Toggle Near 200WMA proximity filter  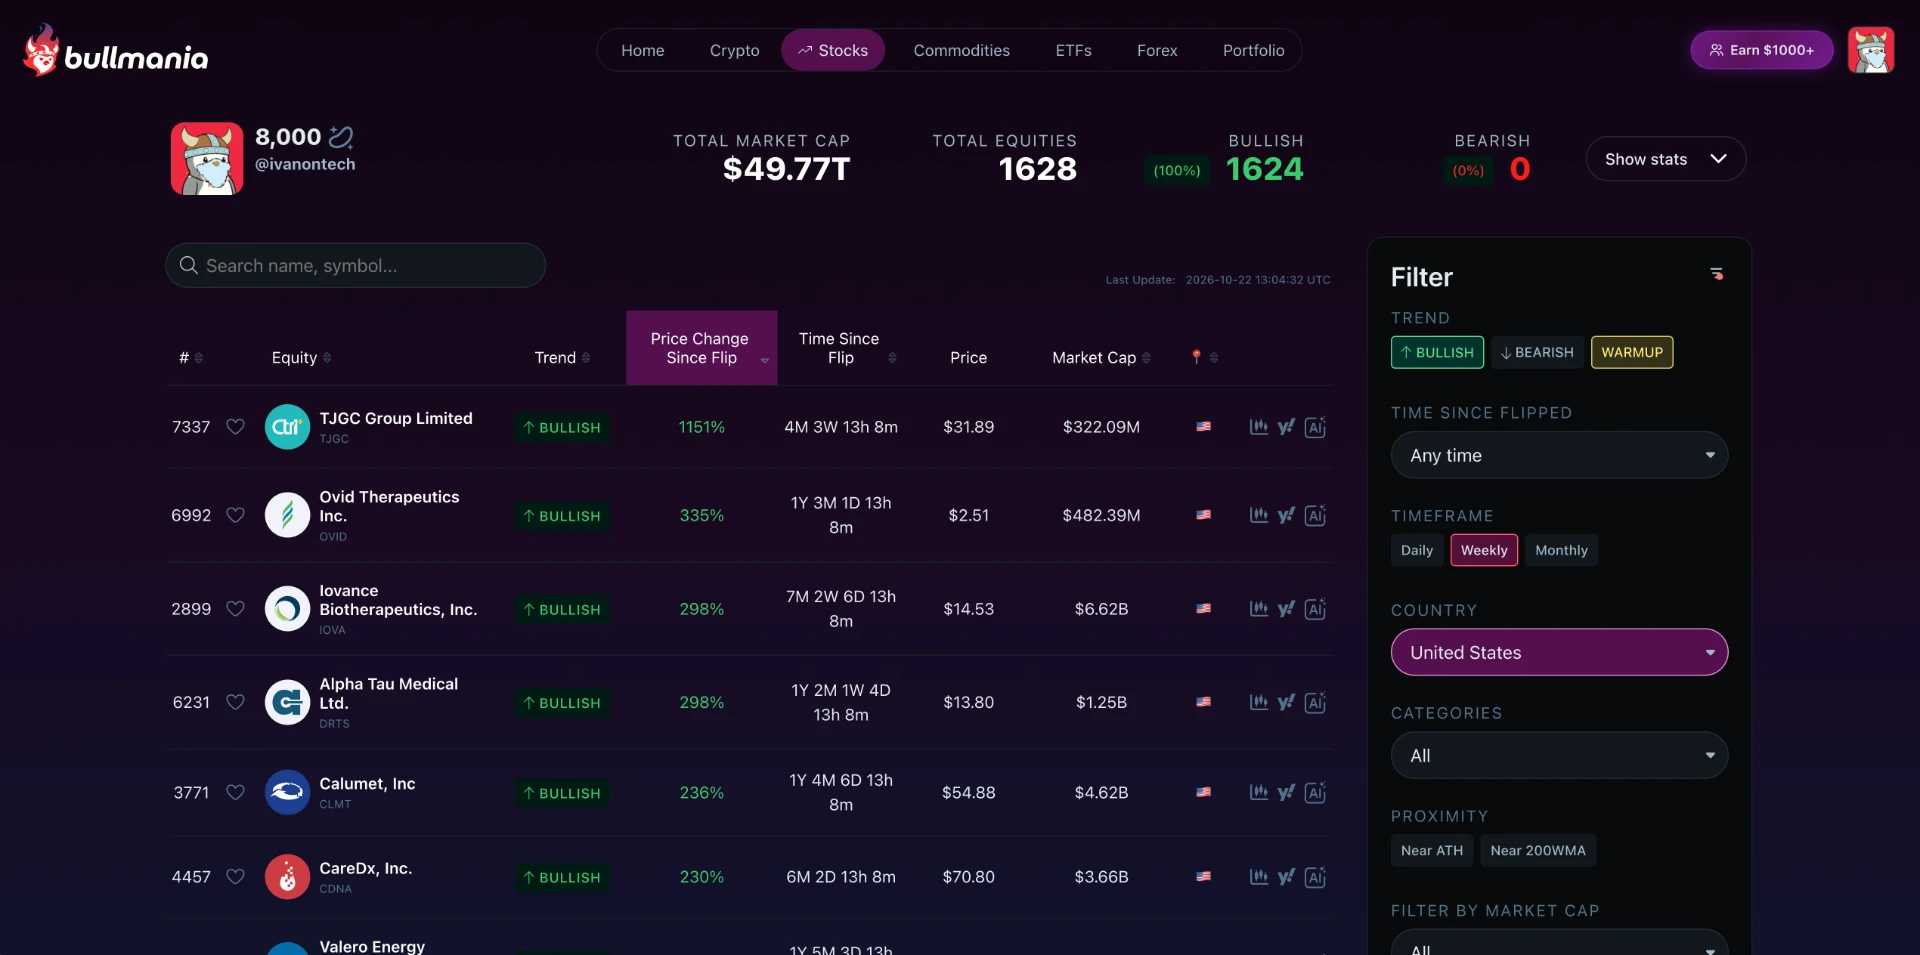point(1538,850)
